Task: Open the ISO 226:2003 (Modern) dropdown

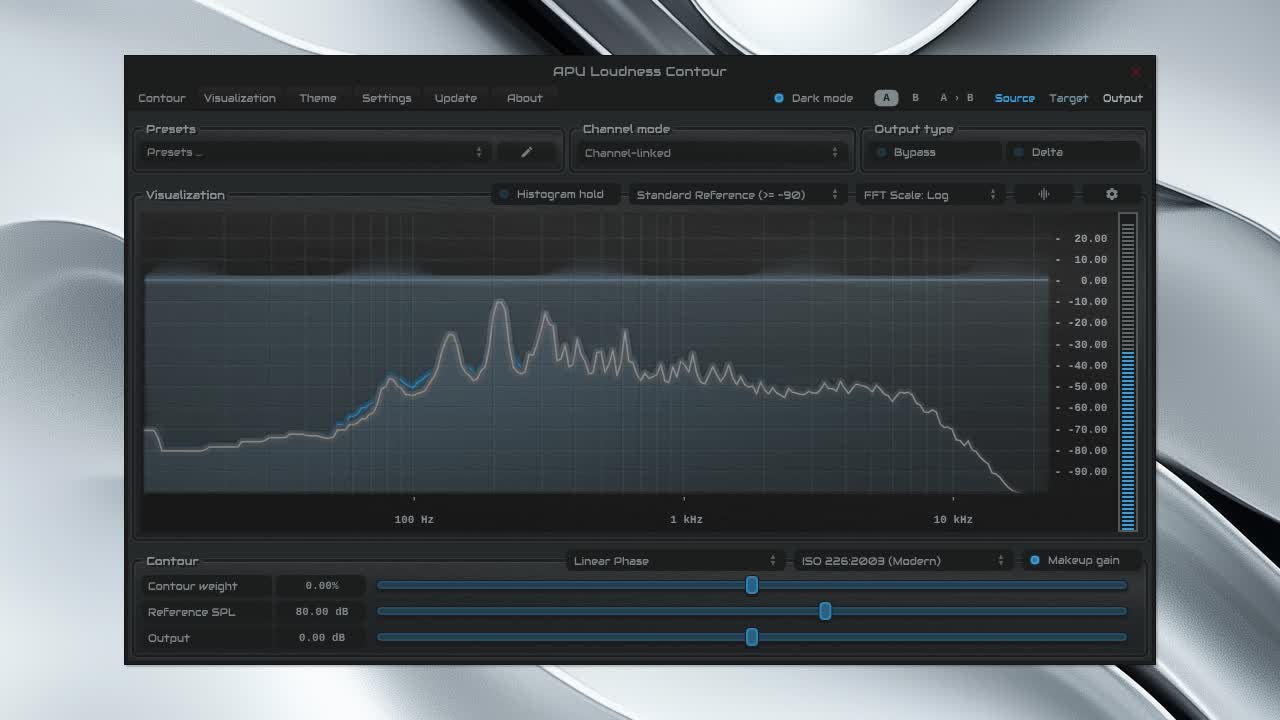Action: pyautogui.click(x=902, y=561)
